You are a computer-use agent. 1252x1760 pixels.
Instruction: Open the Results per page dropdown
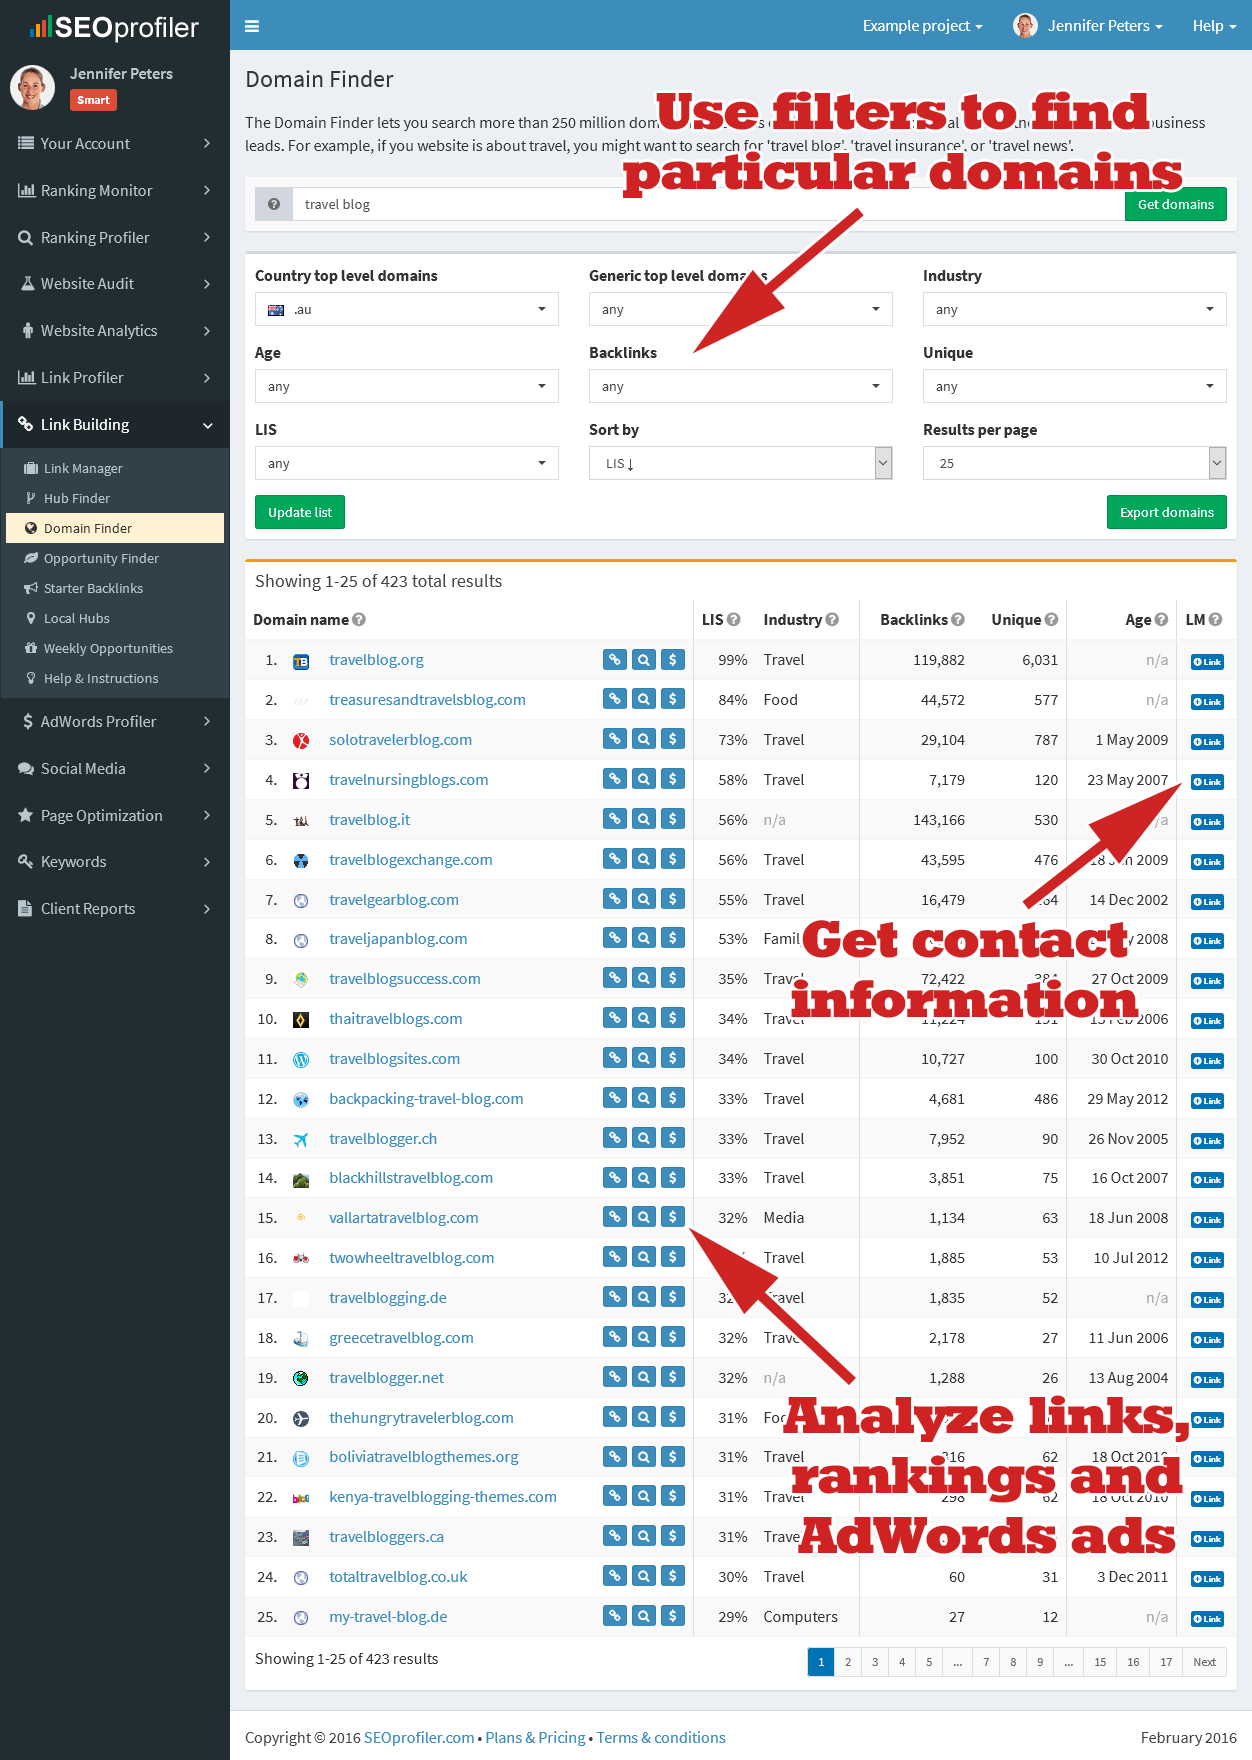click(1075, 463)
